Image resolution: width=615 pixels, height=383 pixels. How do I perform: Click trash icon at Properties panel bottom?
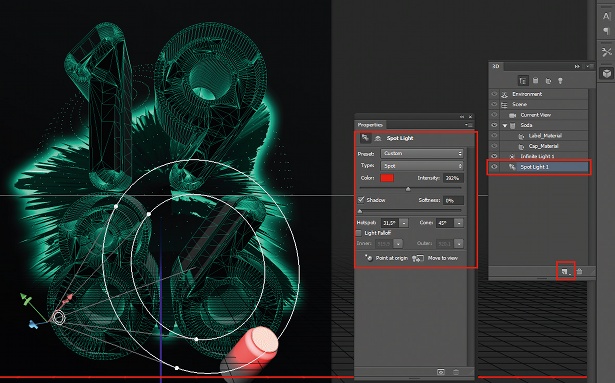(456, 372)
